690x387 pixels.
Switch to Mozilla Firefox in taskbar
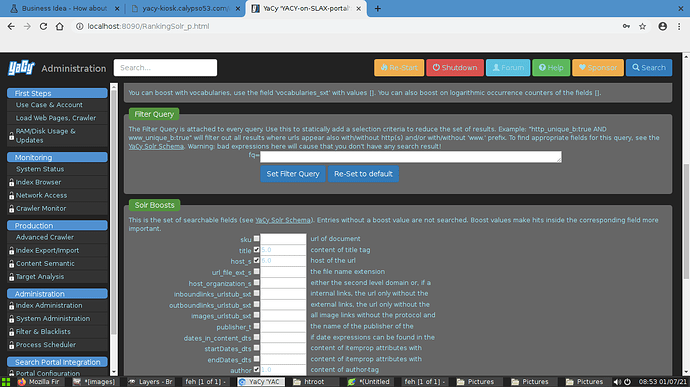pos(39,382)
